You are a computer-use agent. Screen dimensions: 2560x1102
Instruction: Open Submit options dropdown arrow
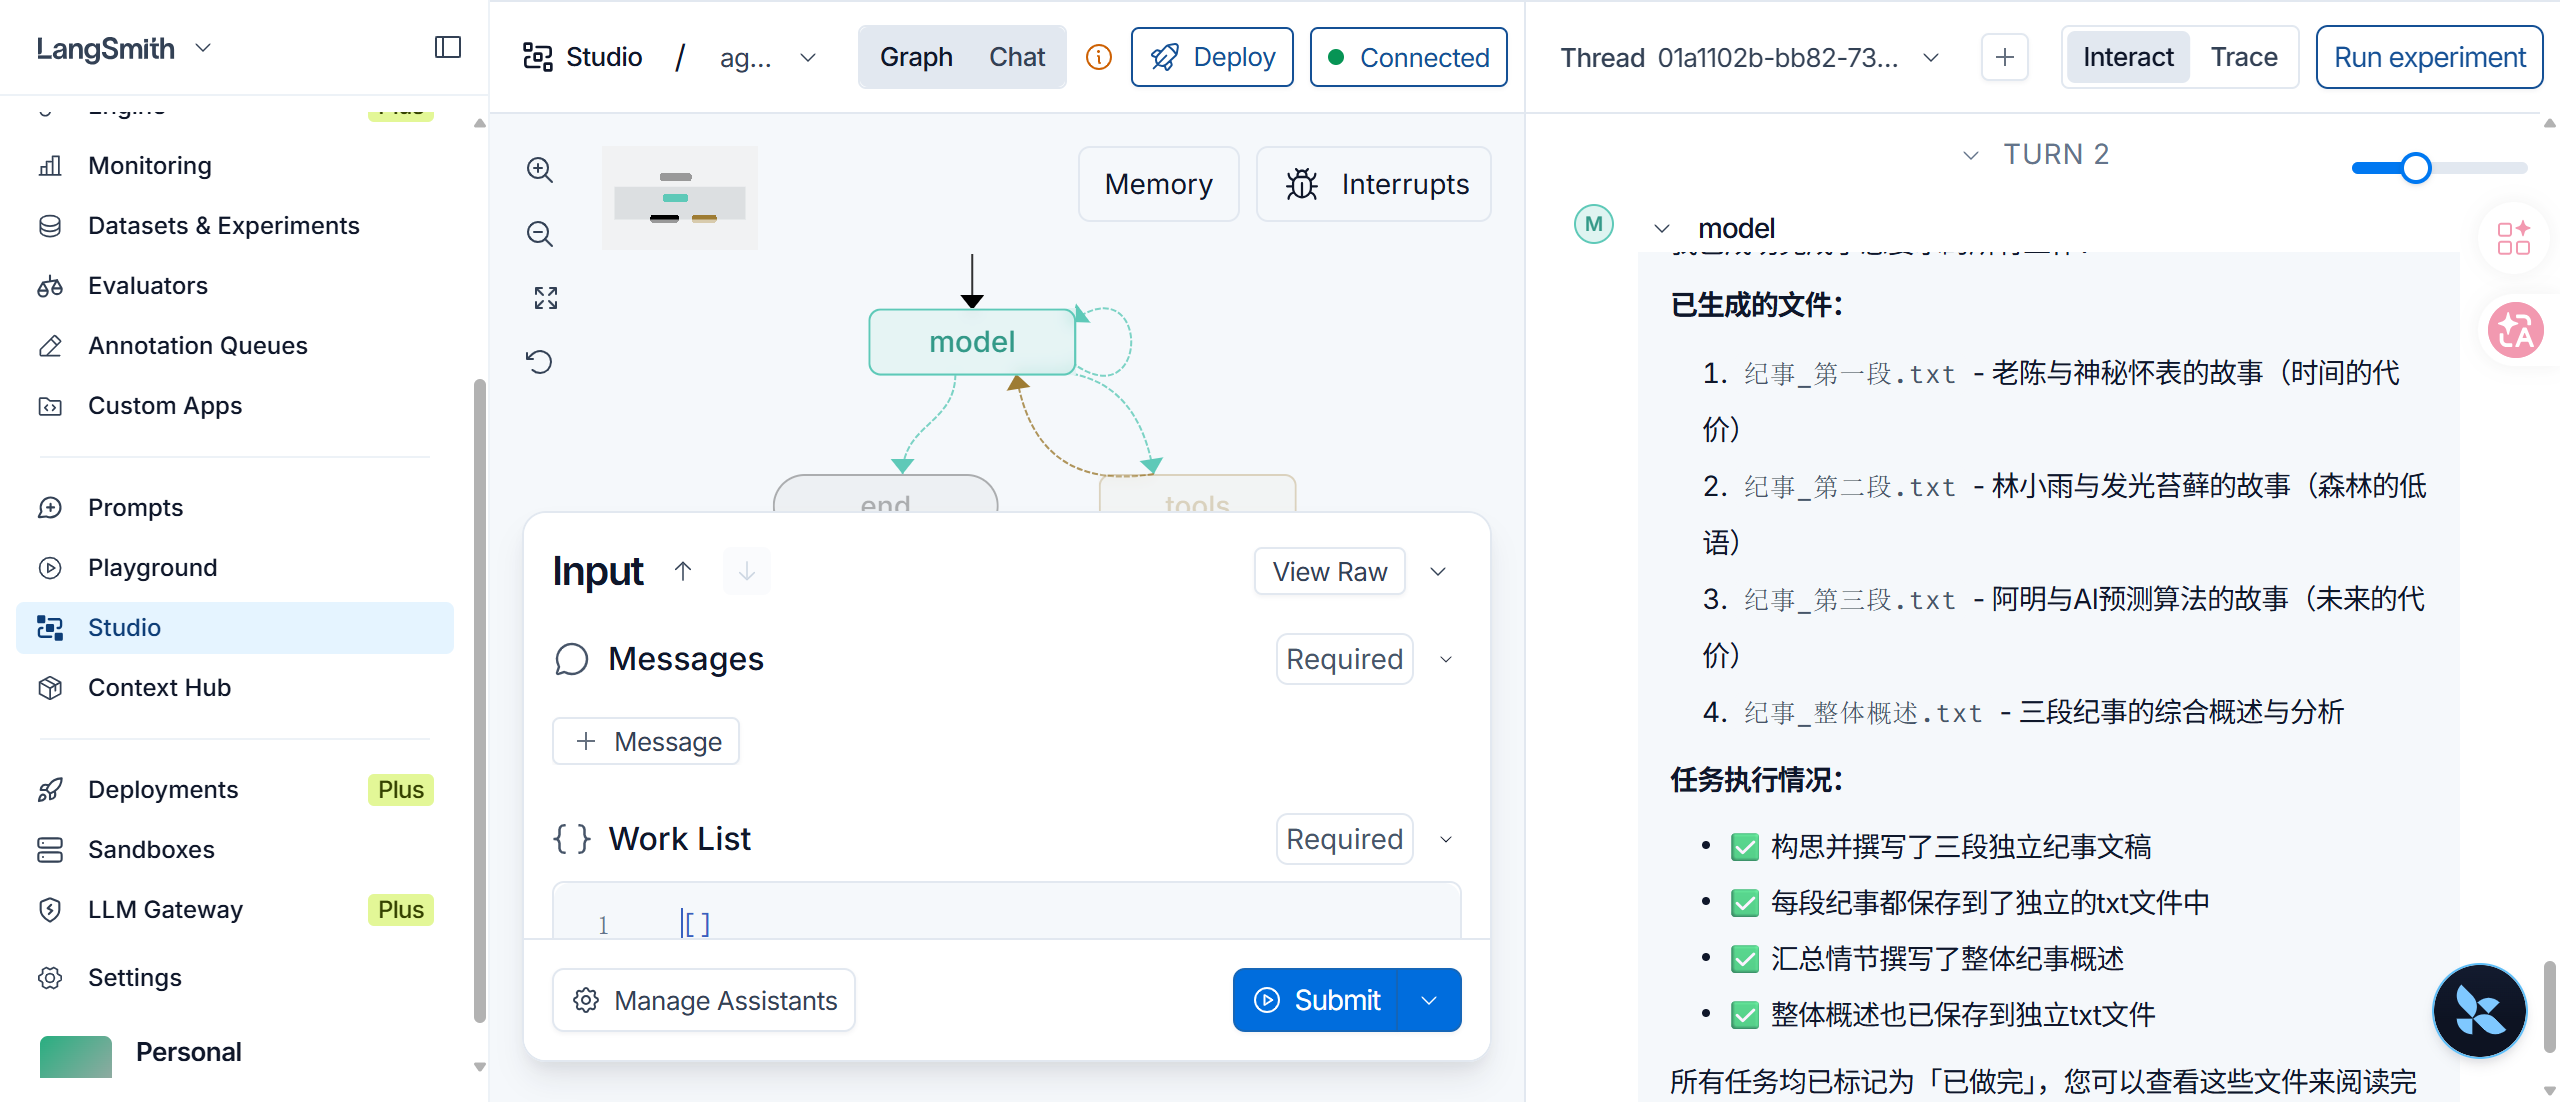pyautogui.click(x=1429, y=1000)
